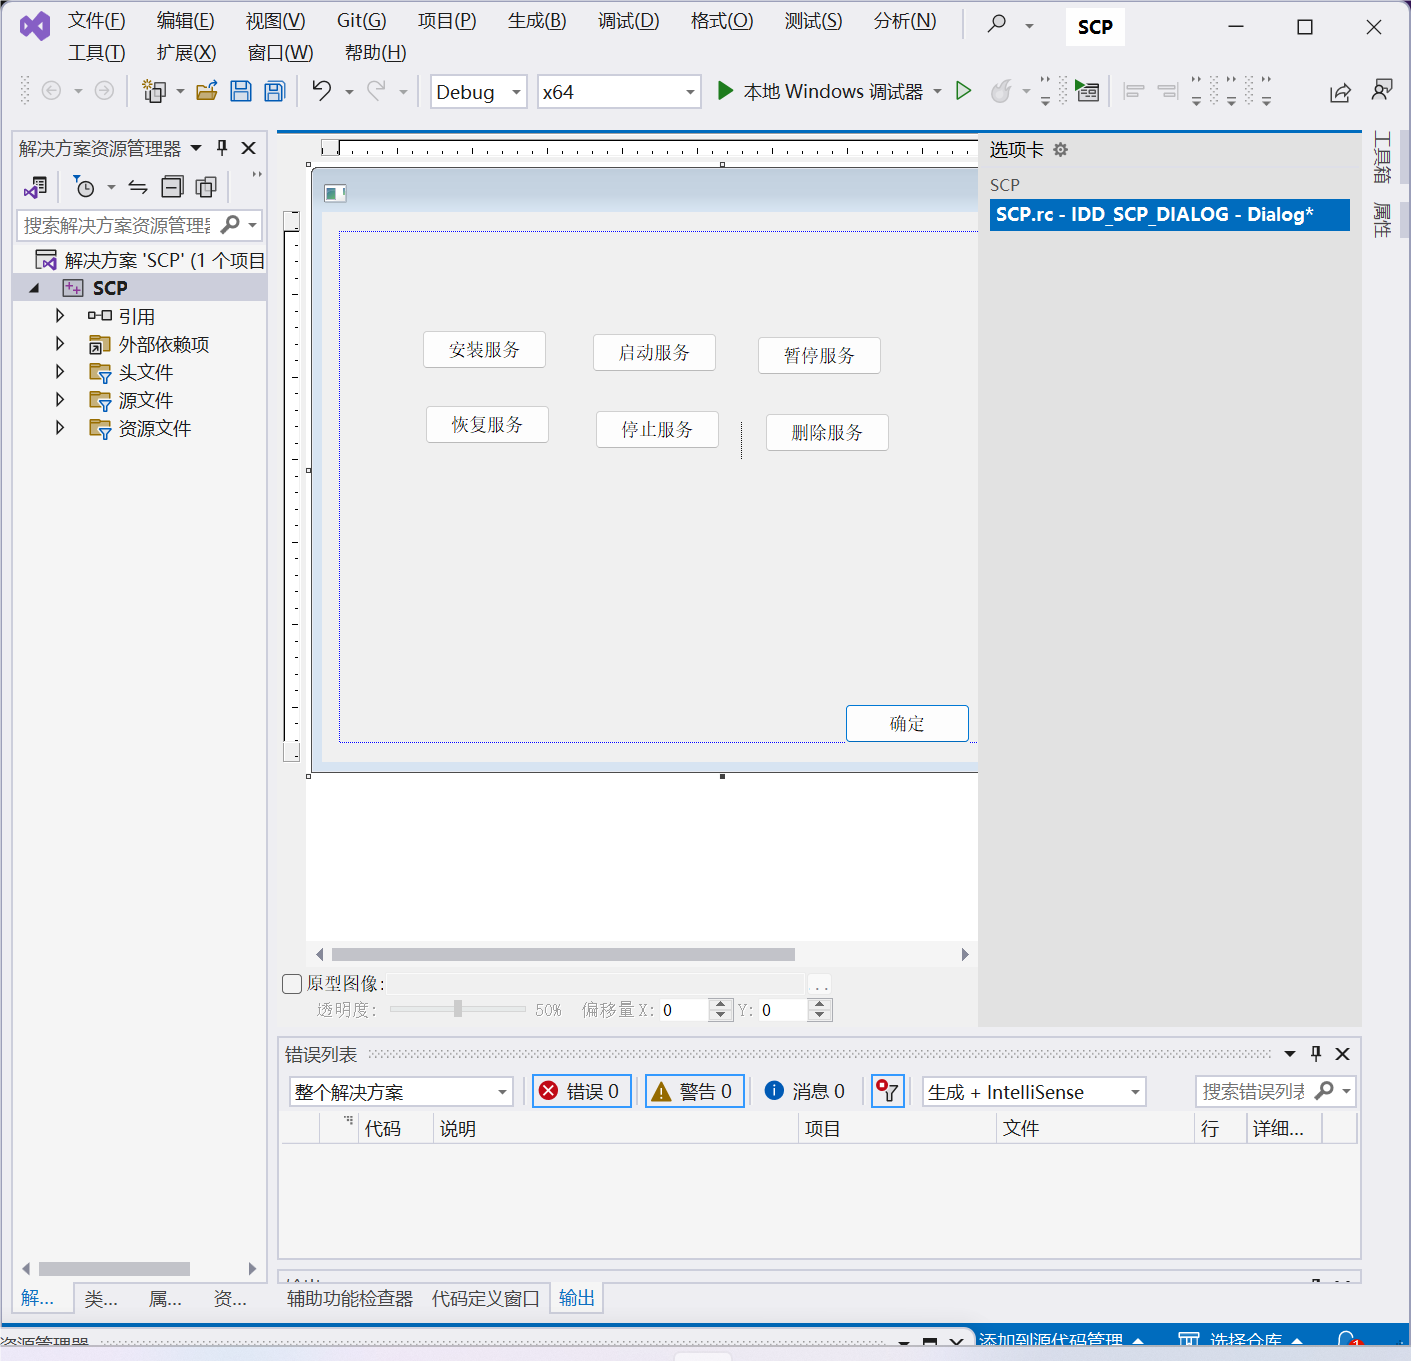Collapse all in solution explorer
This screenshot has width=1411, height=1361.
point(173,187)
